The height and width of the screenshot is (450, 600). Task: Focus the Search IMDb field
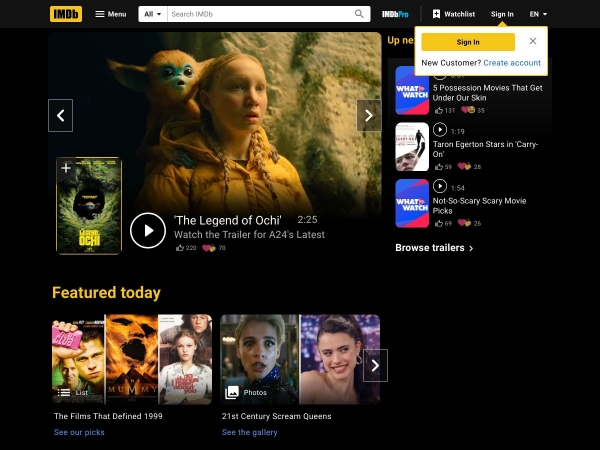click(x=259, y=14)
